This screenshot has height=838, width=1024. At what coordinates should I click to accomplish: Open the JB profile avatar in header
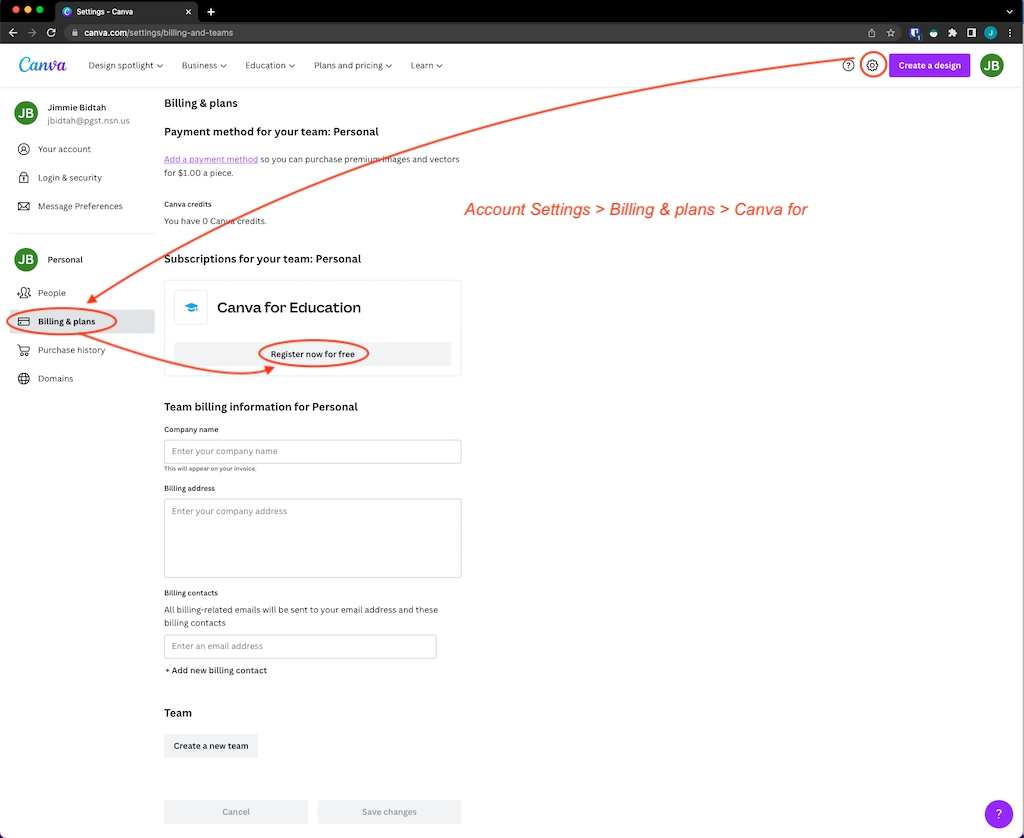coord(991,65)
